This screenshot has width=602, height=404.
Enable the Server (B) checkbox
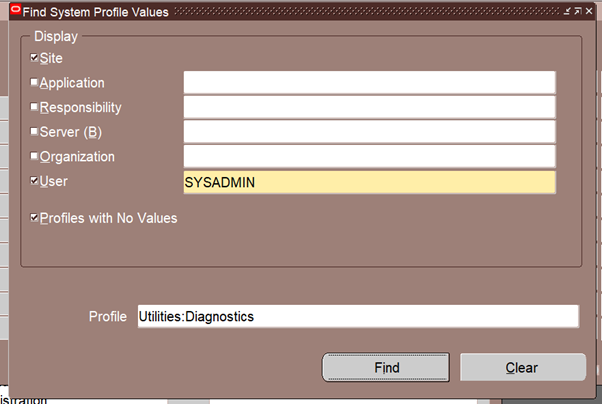pyautogui.click(x=35, y=132)
